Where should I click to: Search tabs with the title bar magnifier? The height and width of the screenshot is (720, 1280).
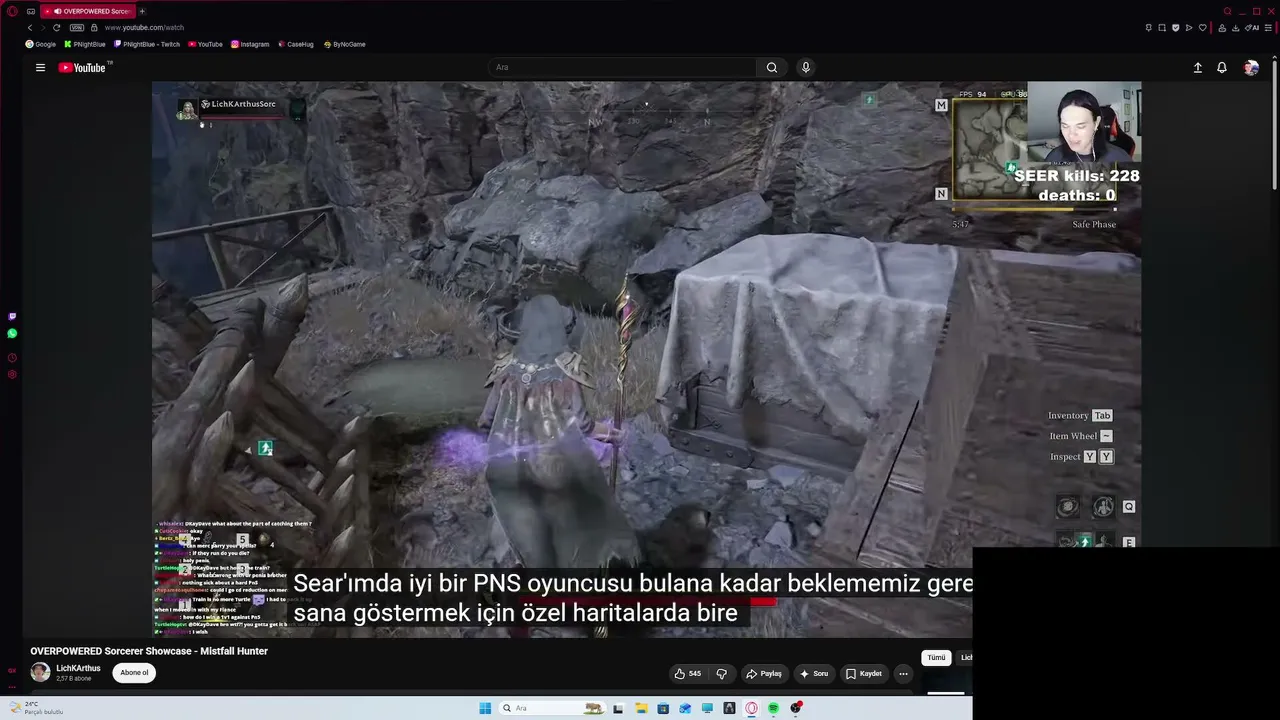pyautogui.click(x=1228, y=11)
